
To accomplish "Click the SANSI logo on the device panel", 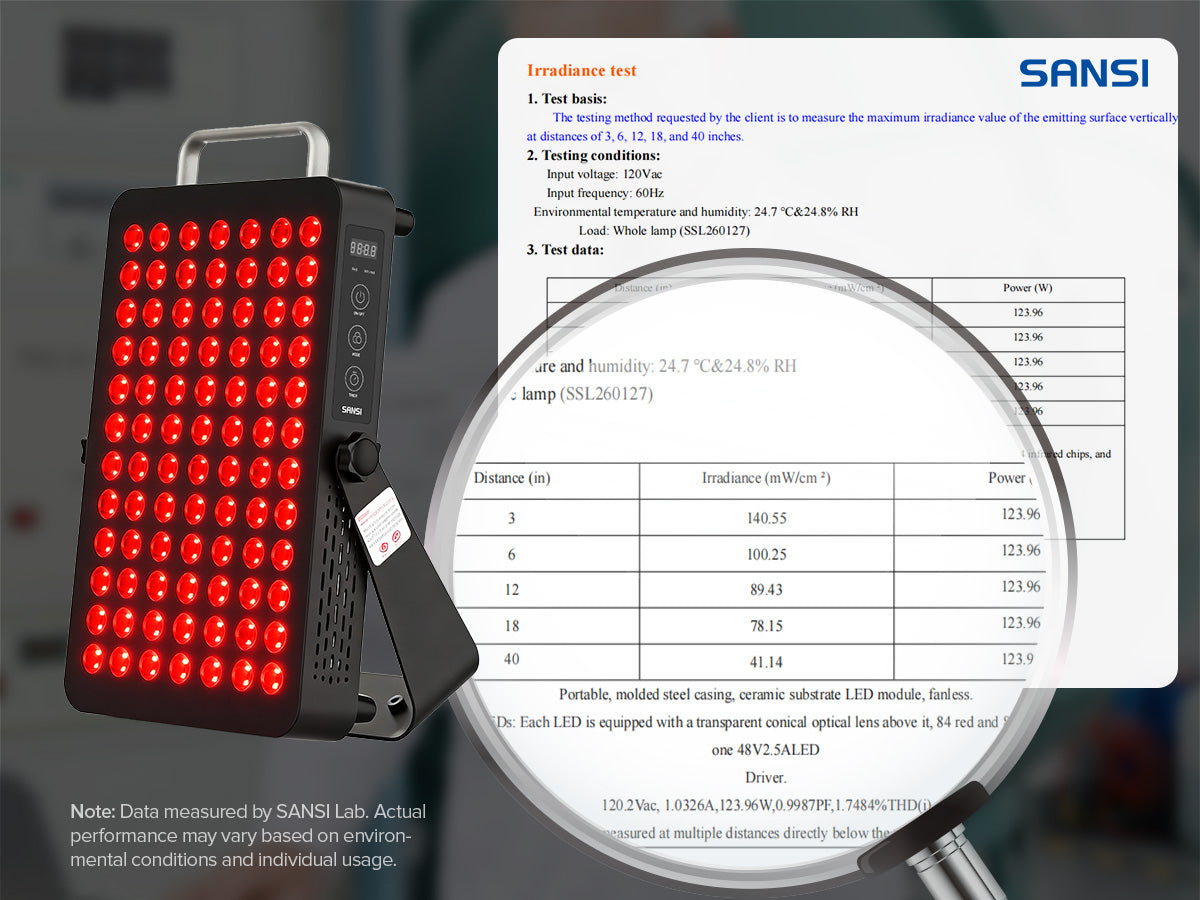I will (352, 408).
